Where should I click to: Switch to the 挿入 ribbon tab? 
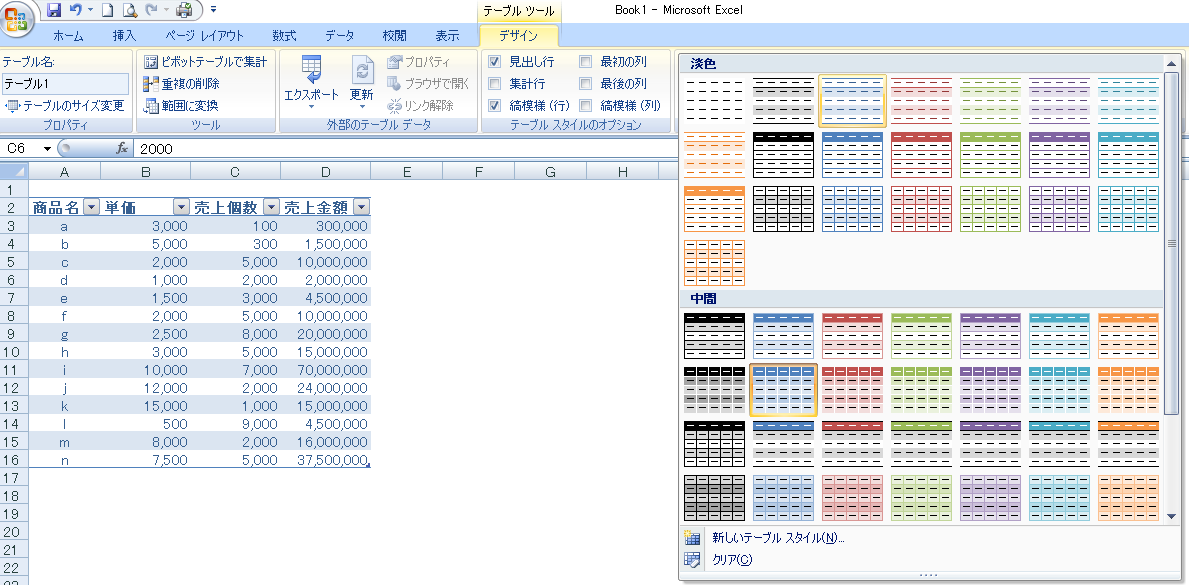click(x=124, y=36)
